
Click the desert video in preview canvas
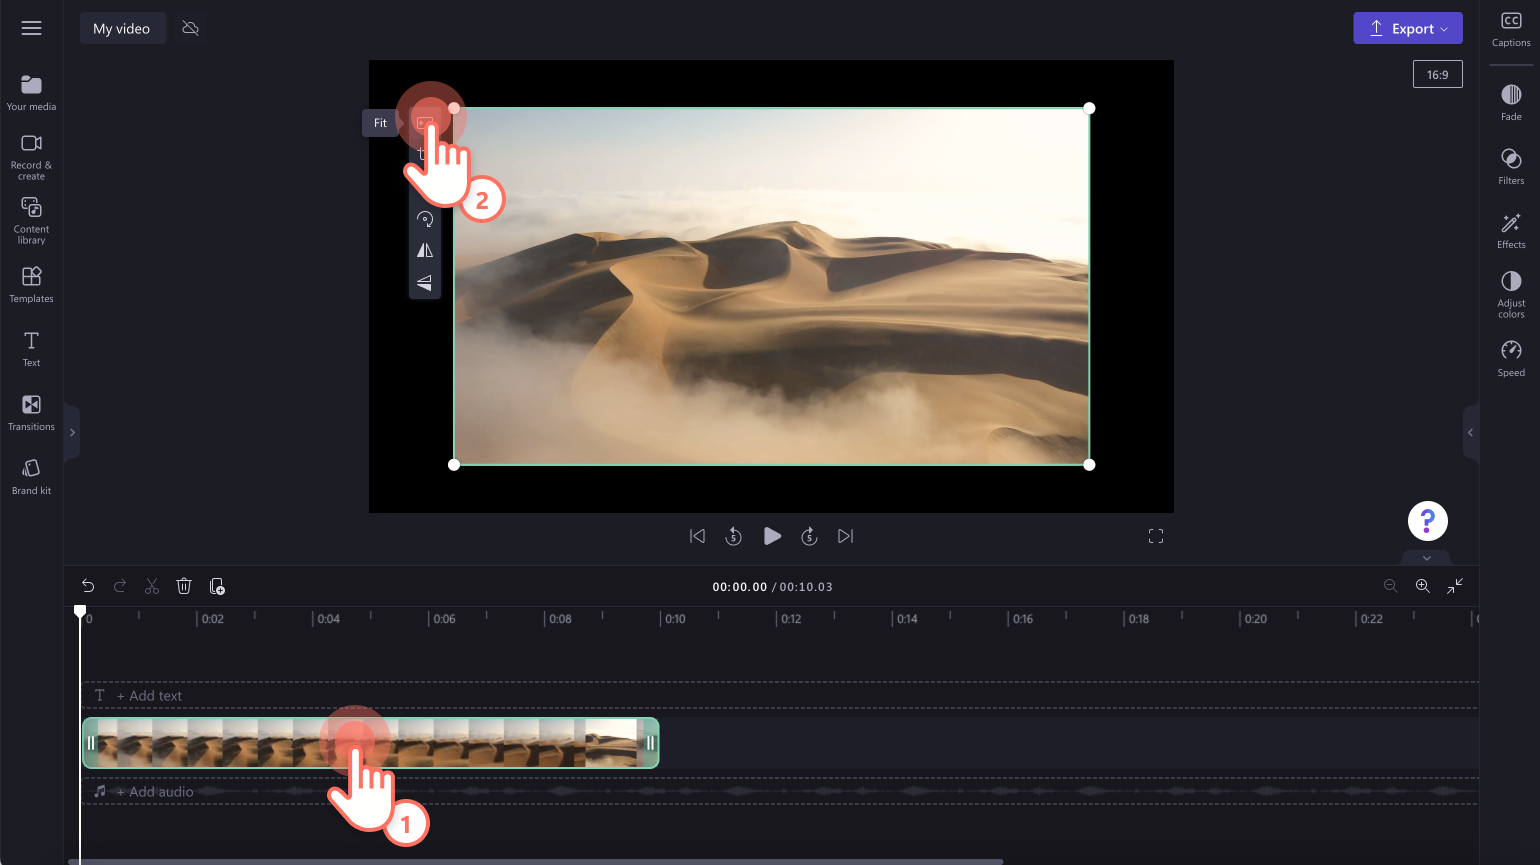[x=771, y=286]
